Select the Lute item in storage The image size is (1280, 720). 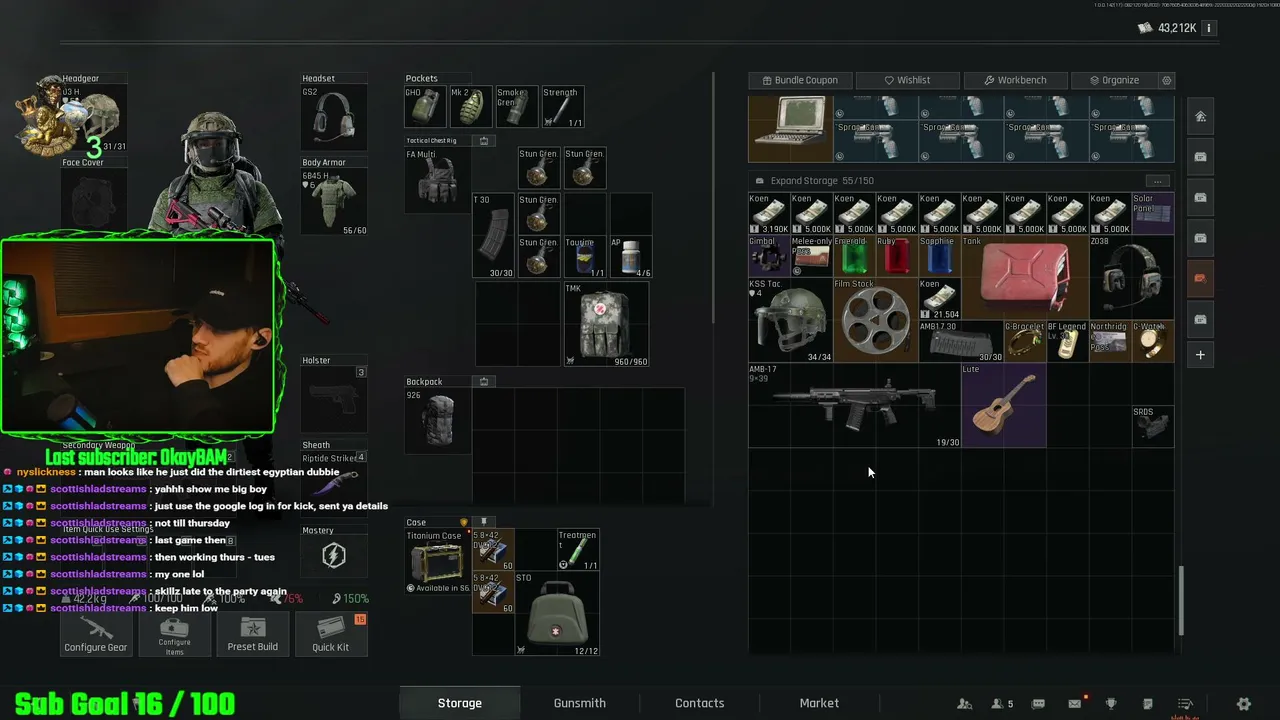click(1003, 405)
